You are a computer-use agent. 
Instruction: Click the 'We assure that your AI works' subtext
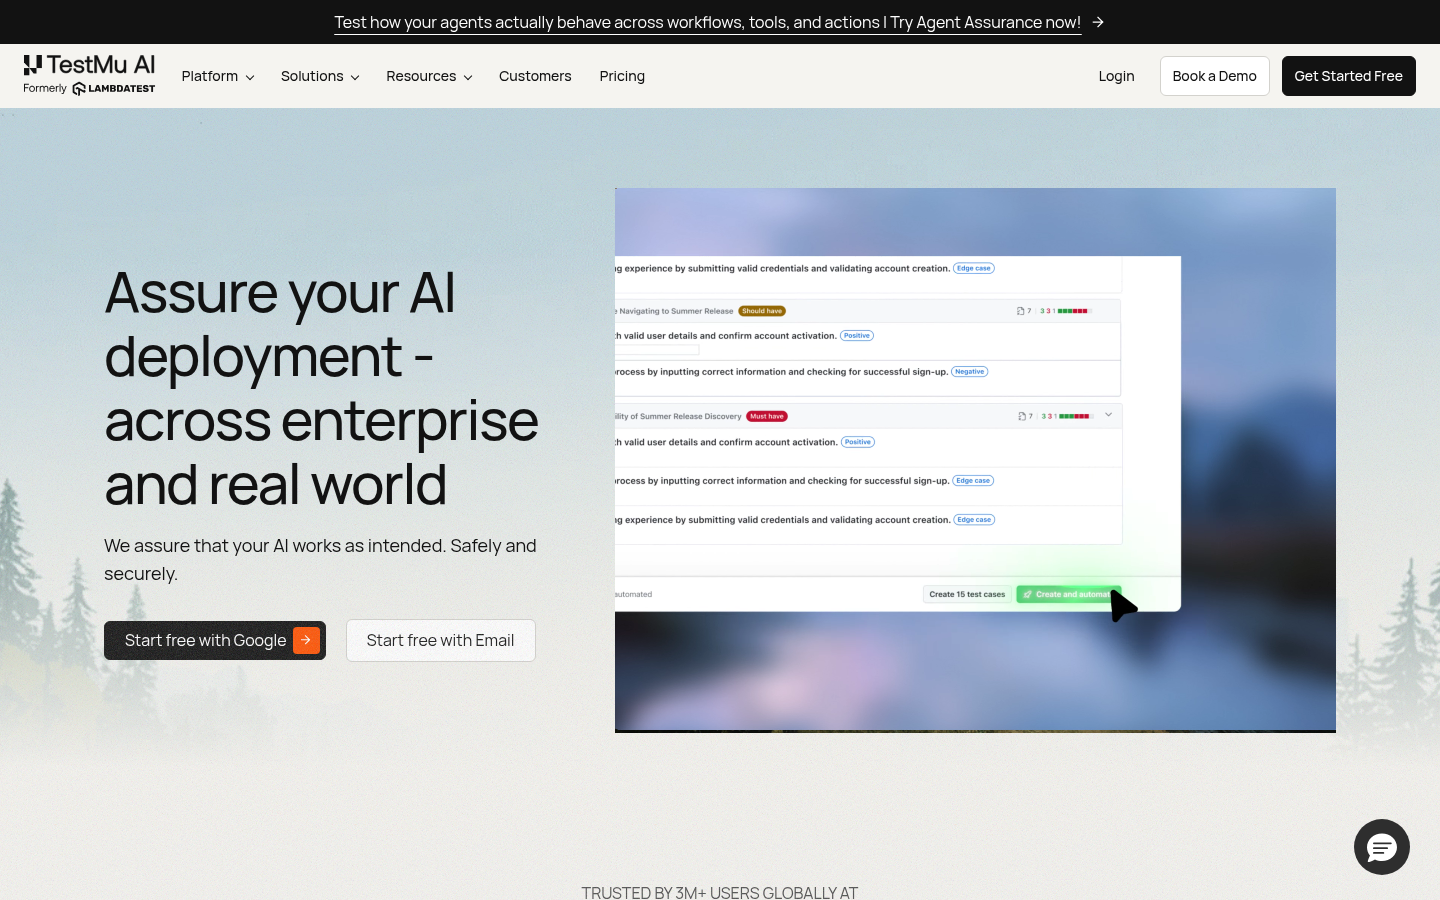pos(320,560)
